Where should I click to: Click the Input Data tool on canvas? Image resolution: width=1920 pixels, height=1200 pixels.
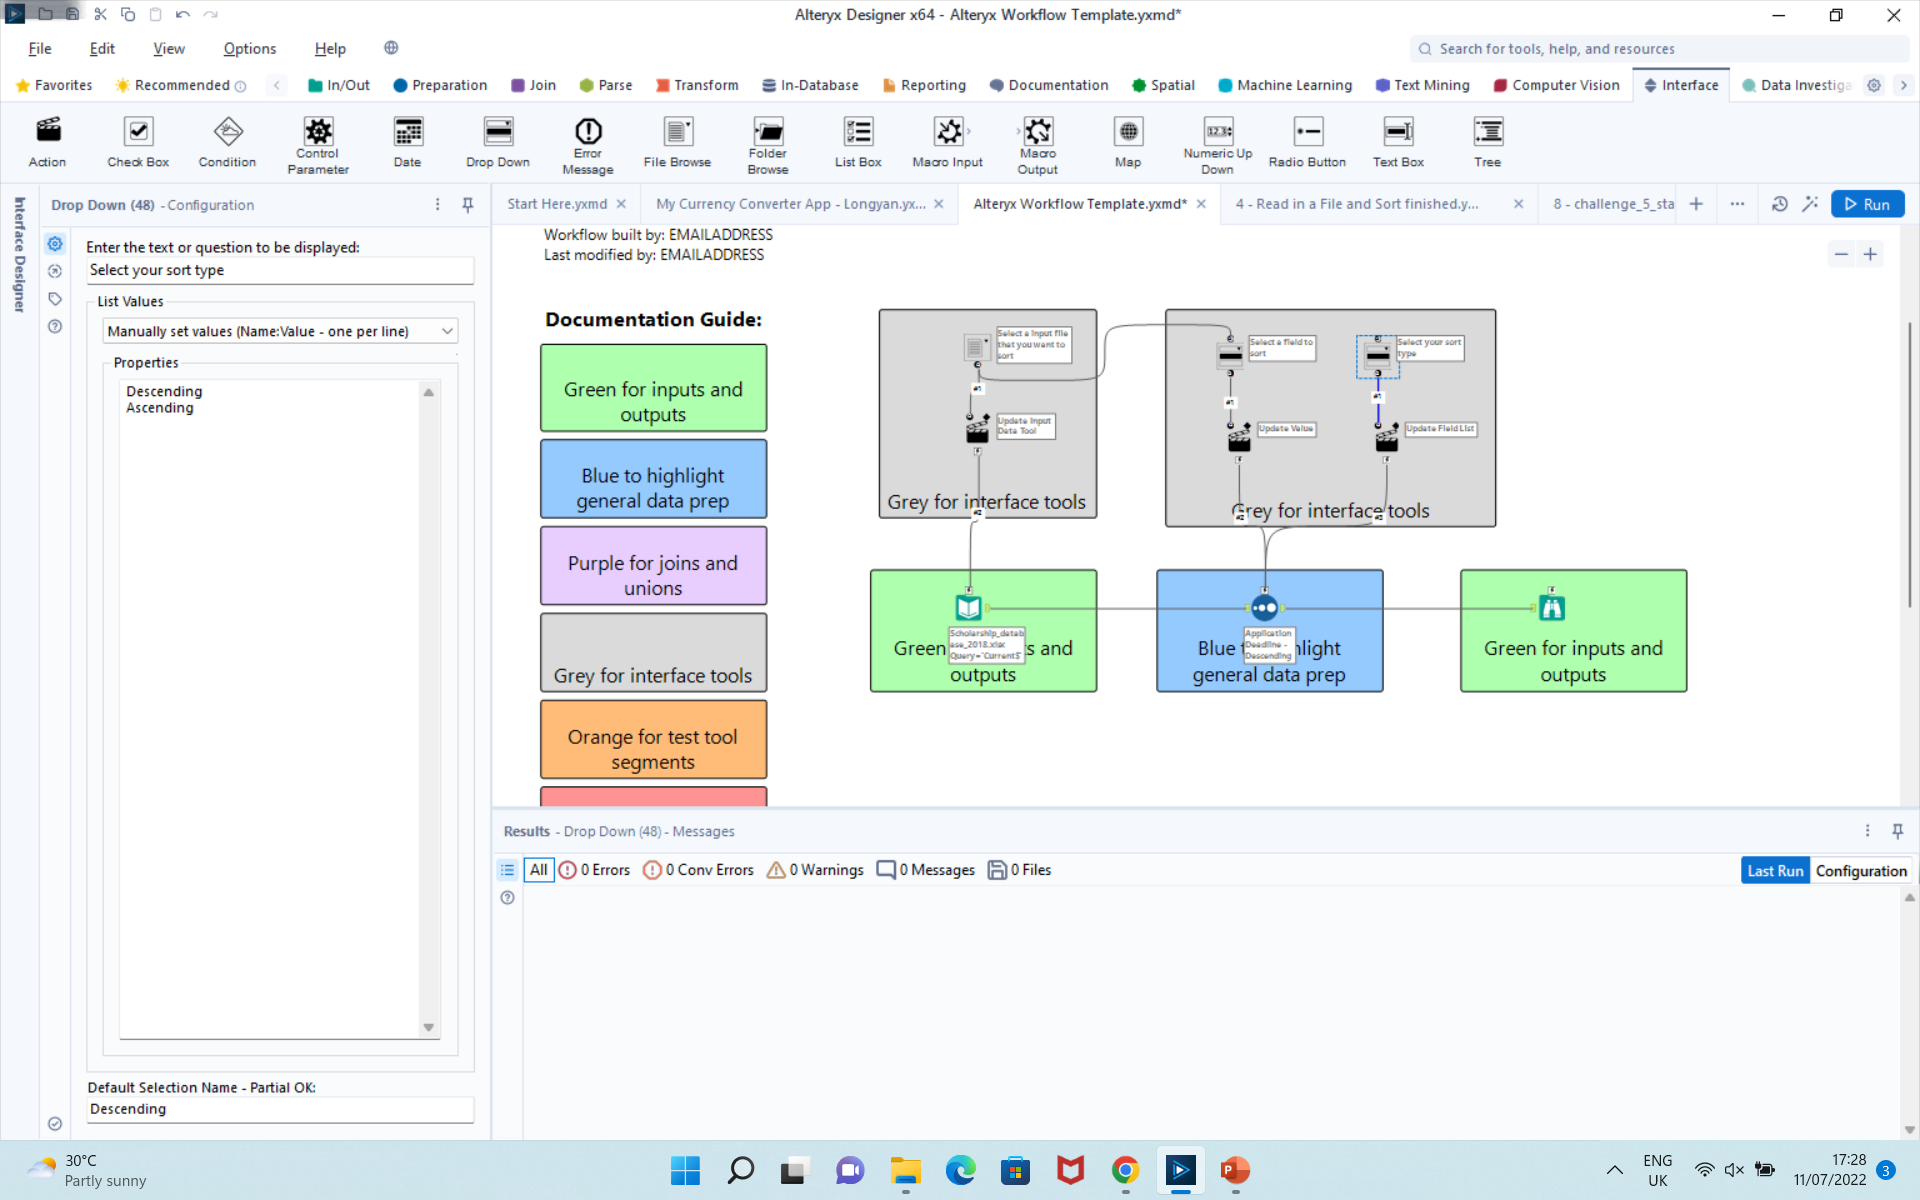[x=968, y=607]
